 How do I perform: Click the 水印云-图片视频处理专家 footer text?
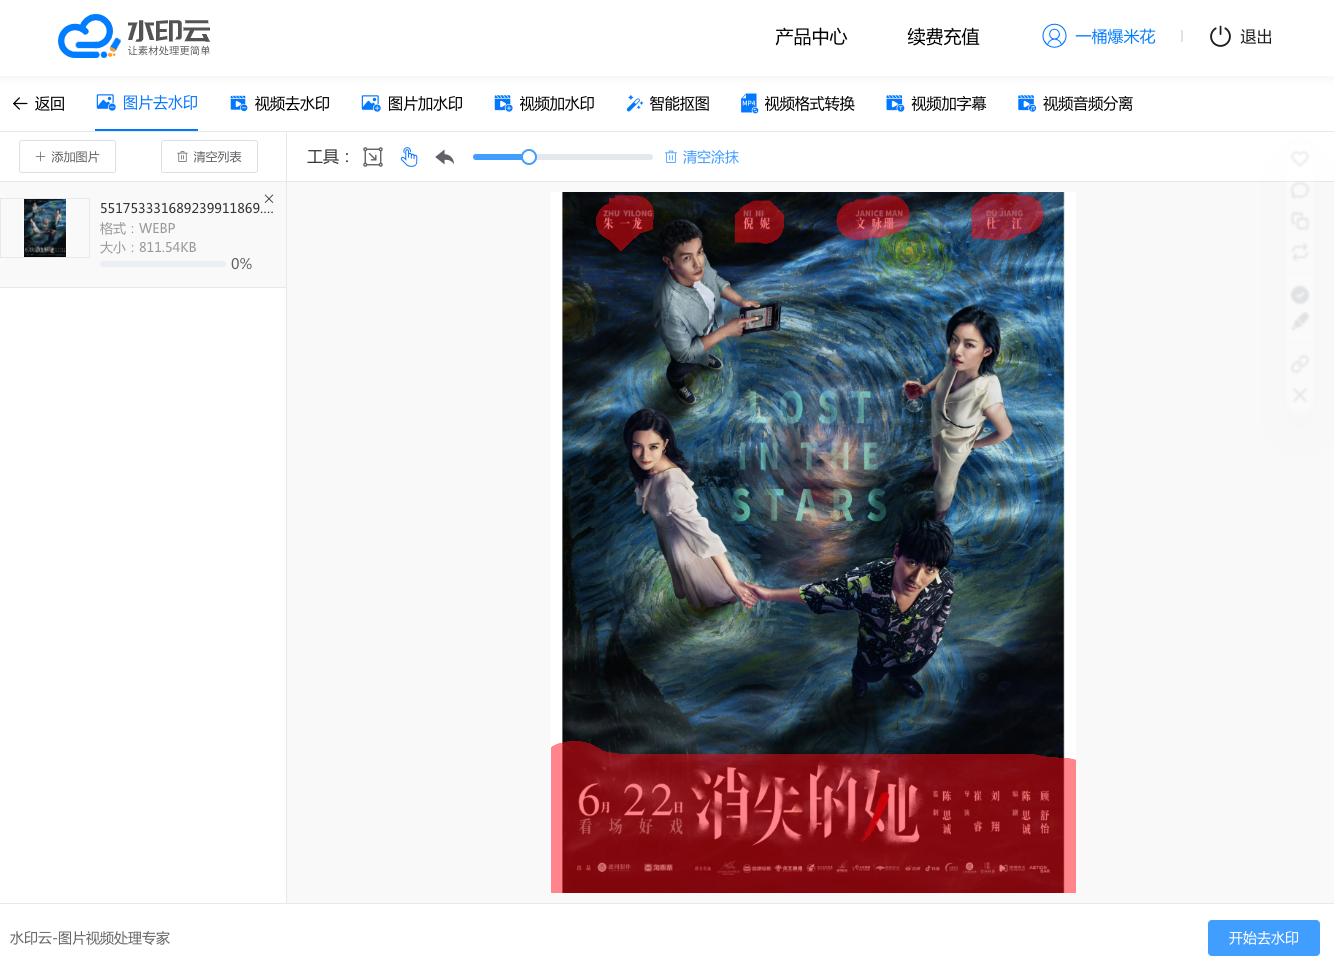coord(90,938)
